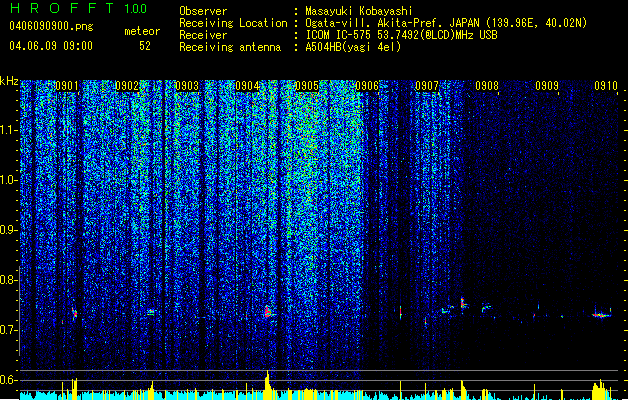Click the 0904 time marker

[x=247, y=86]
